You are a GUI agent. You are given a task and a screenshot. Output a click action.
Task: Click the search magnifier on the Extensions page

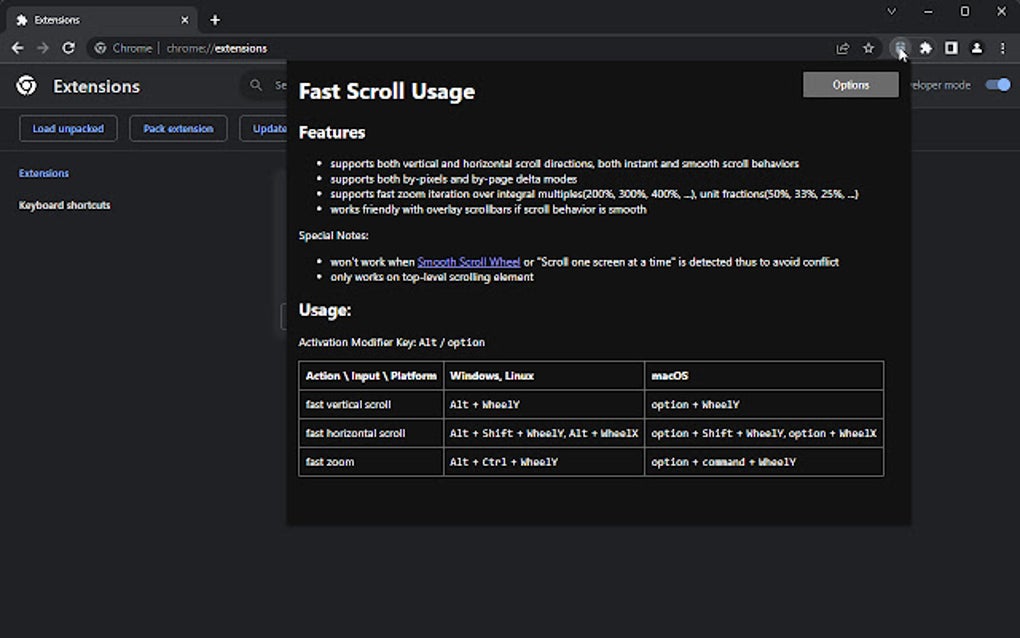pos(257,85)
